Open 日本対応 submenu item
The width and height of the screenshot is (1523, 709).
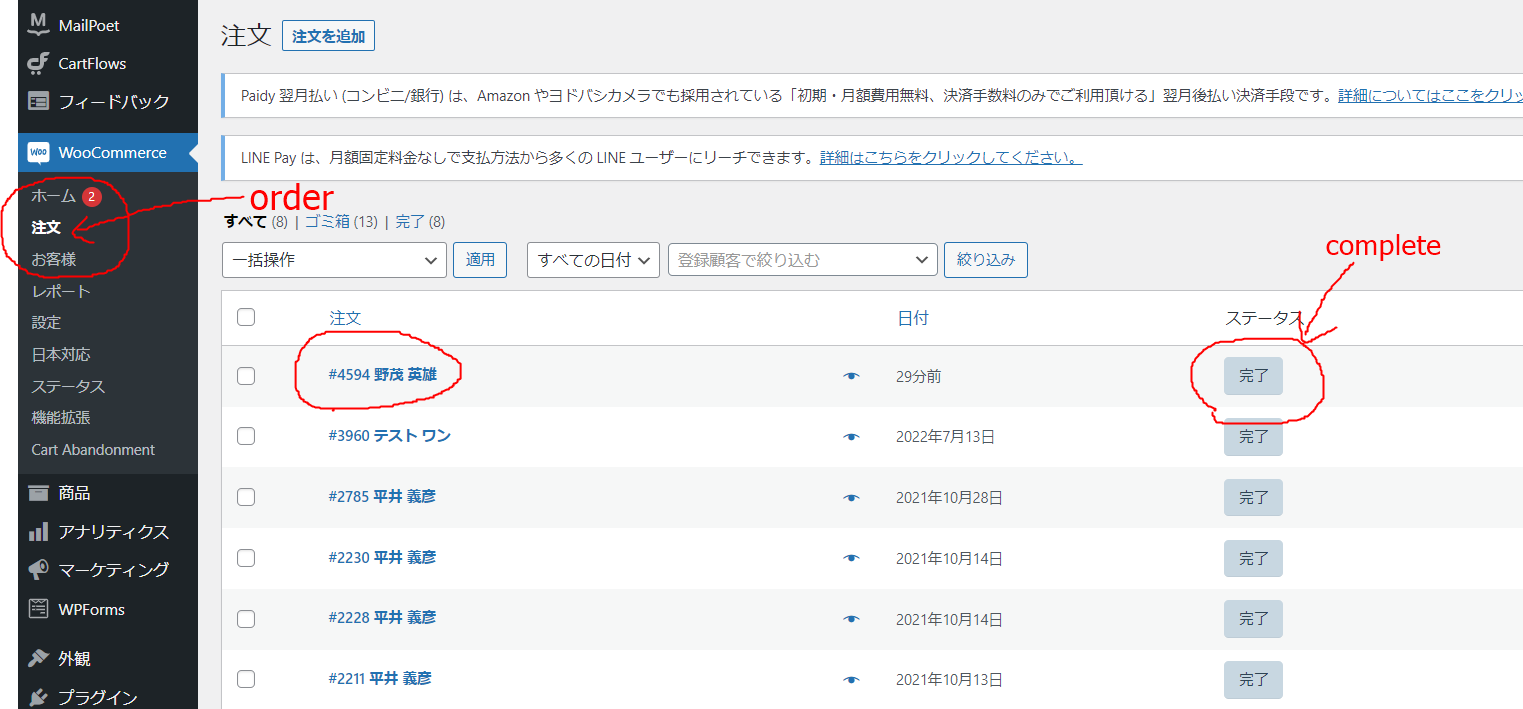pos(61,354)
